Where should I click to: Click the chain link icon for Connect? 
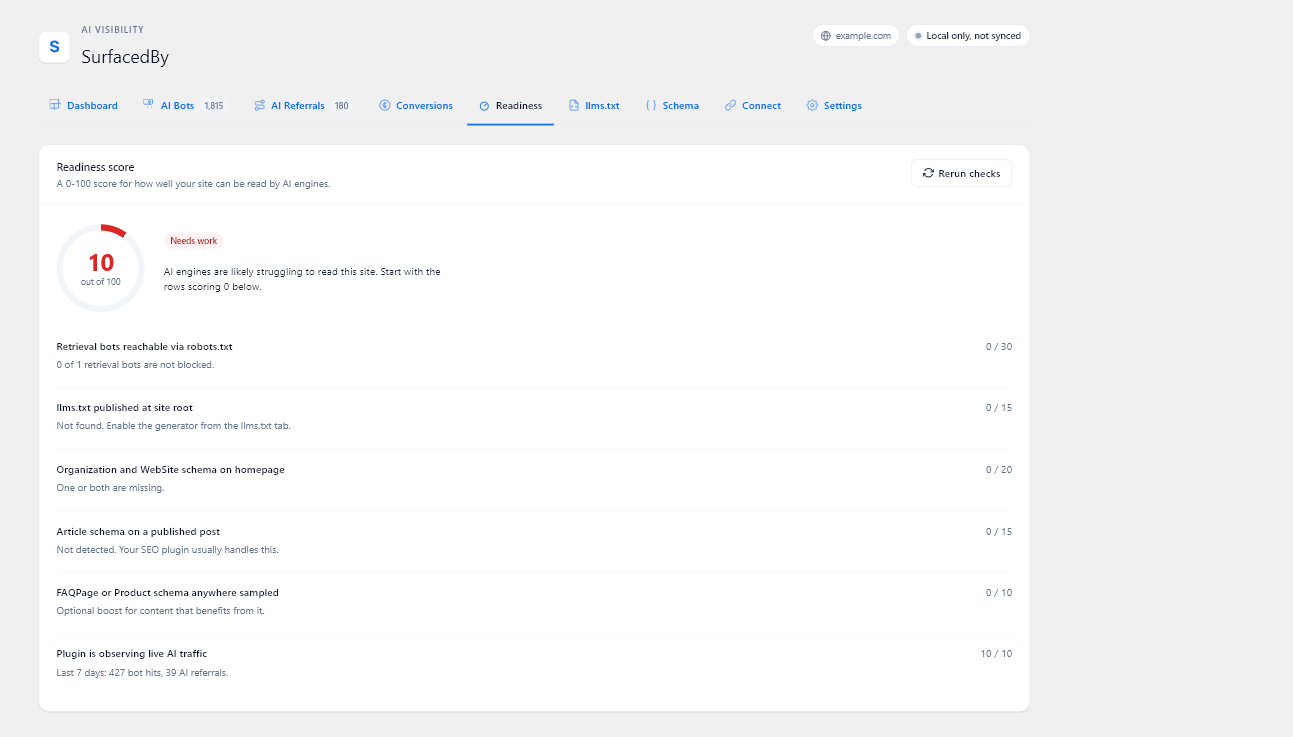point(731,105)
